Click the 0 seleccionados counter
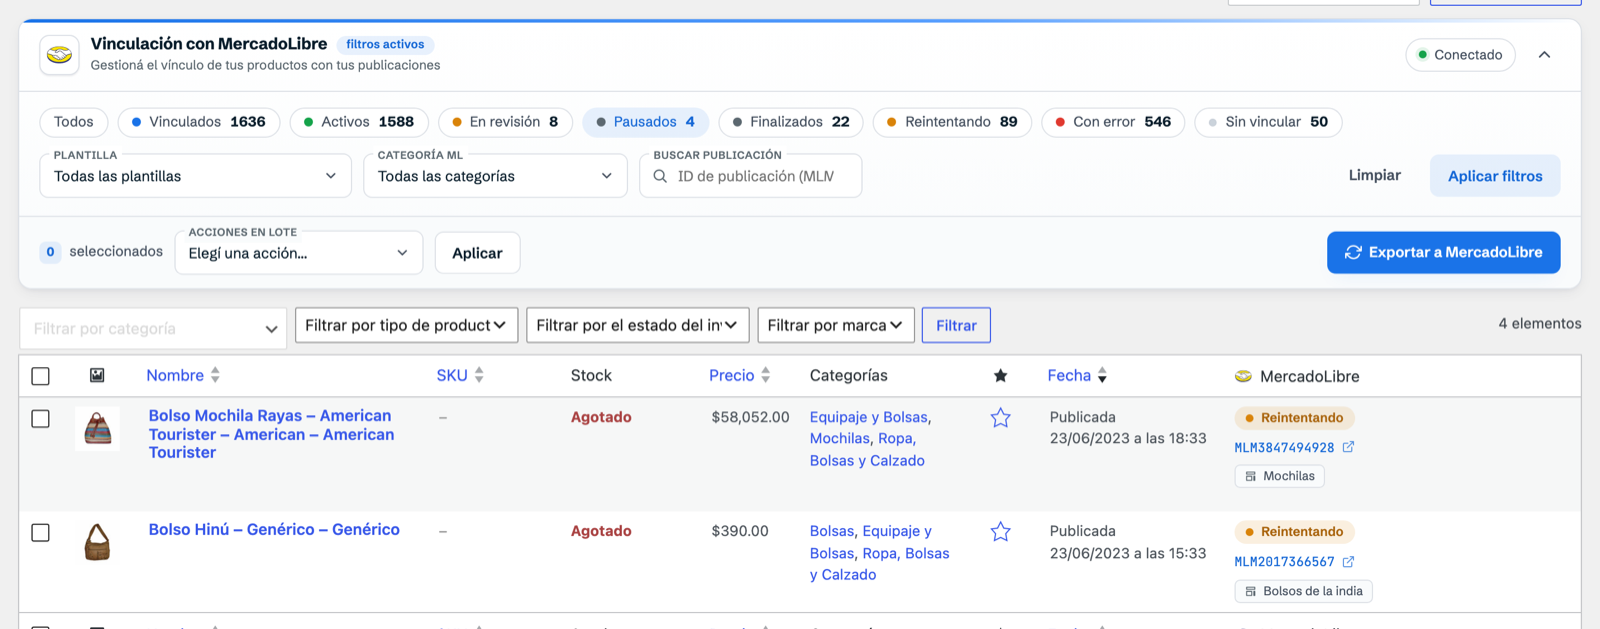1600x629 pixels. (x=101, y=251)
